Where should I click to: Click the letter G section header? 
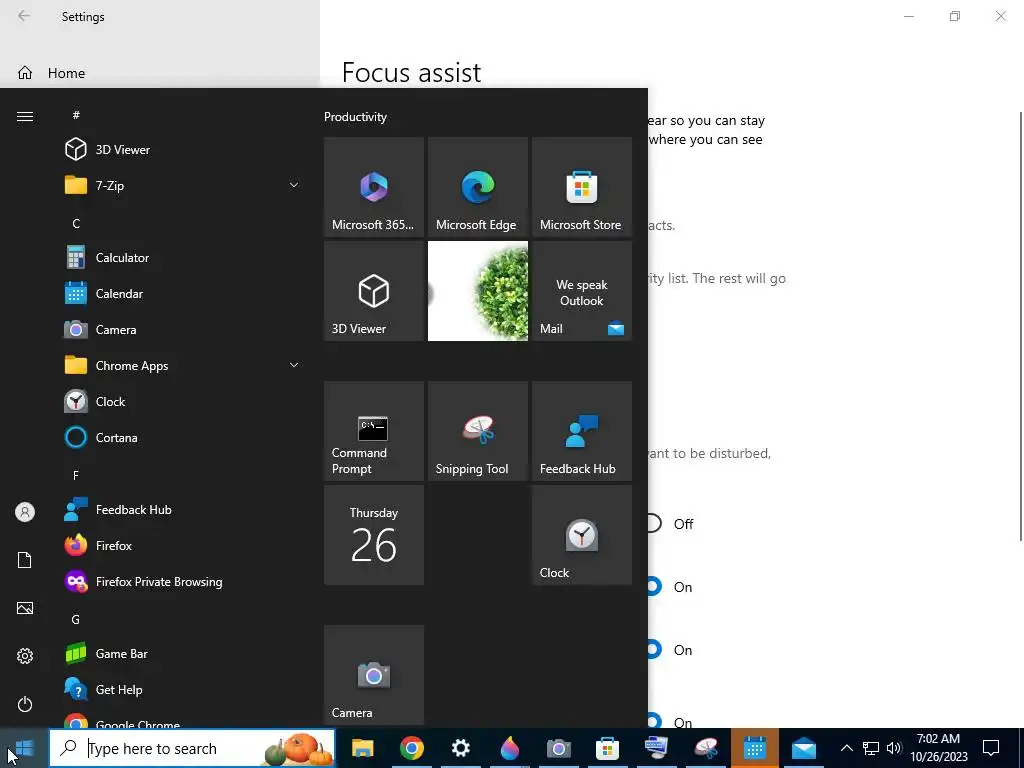(x=76, y=619)
